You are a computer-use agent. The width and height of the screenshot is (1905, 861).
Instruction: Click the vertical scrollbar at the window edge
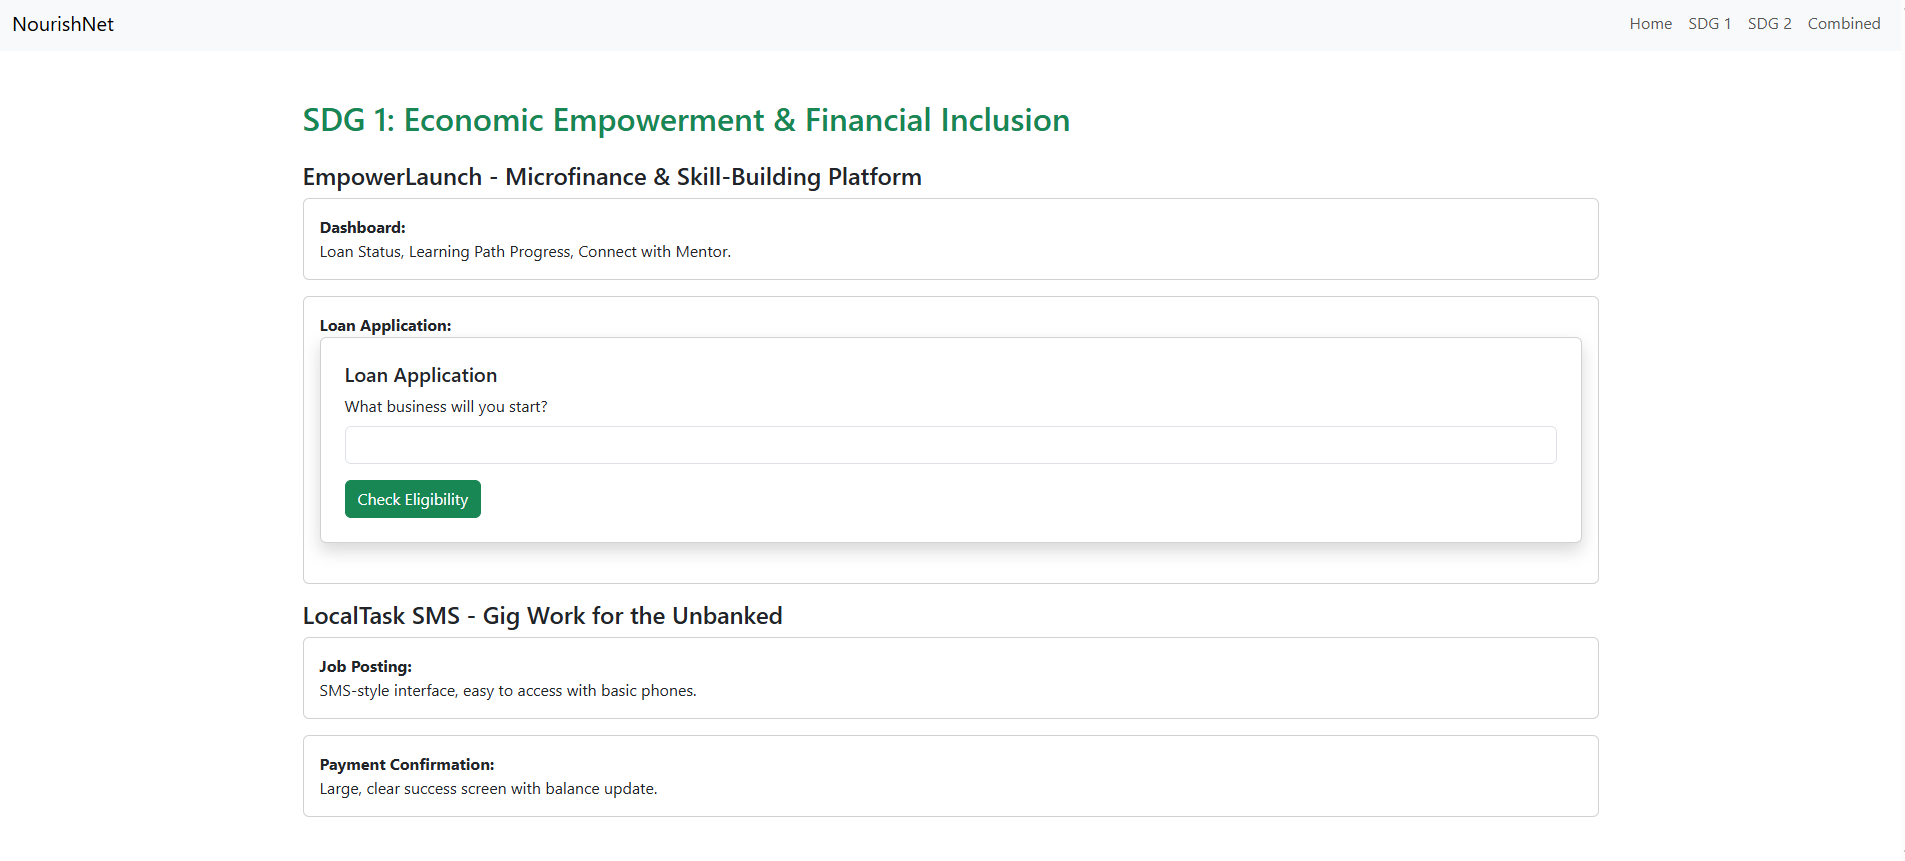click(1901, 430)
